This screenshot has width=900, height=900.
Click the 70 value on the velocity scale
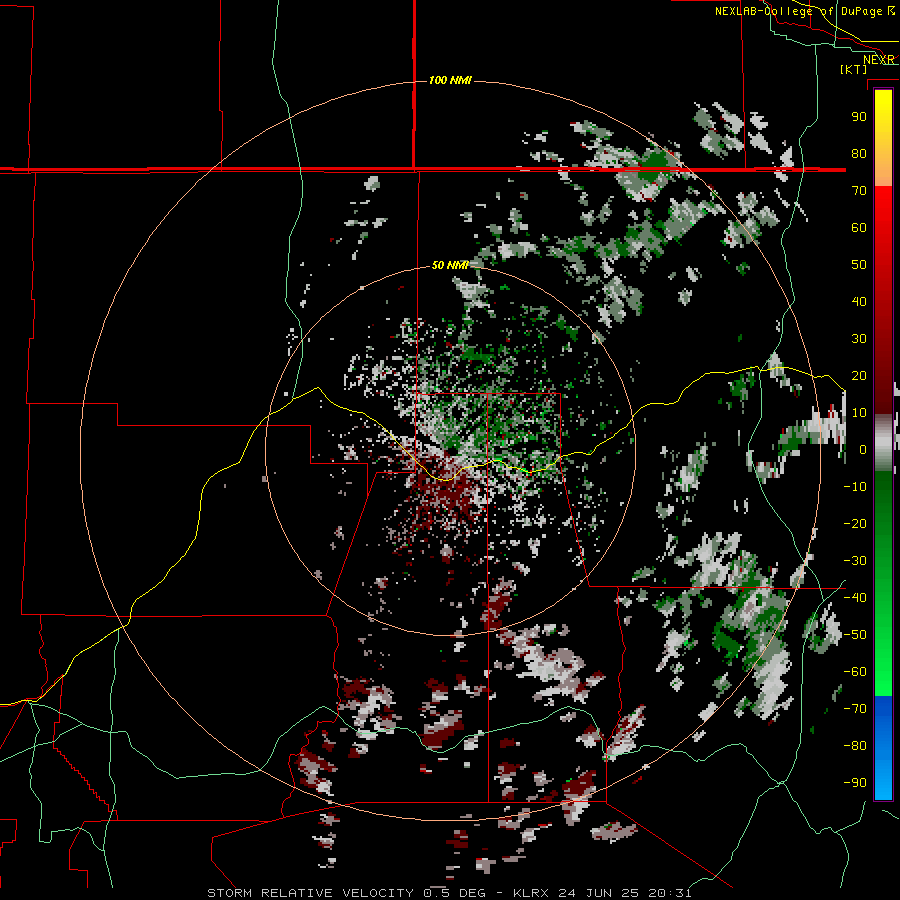[x=859, y=191]
